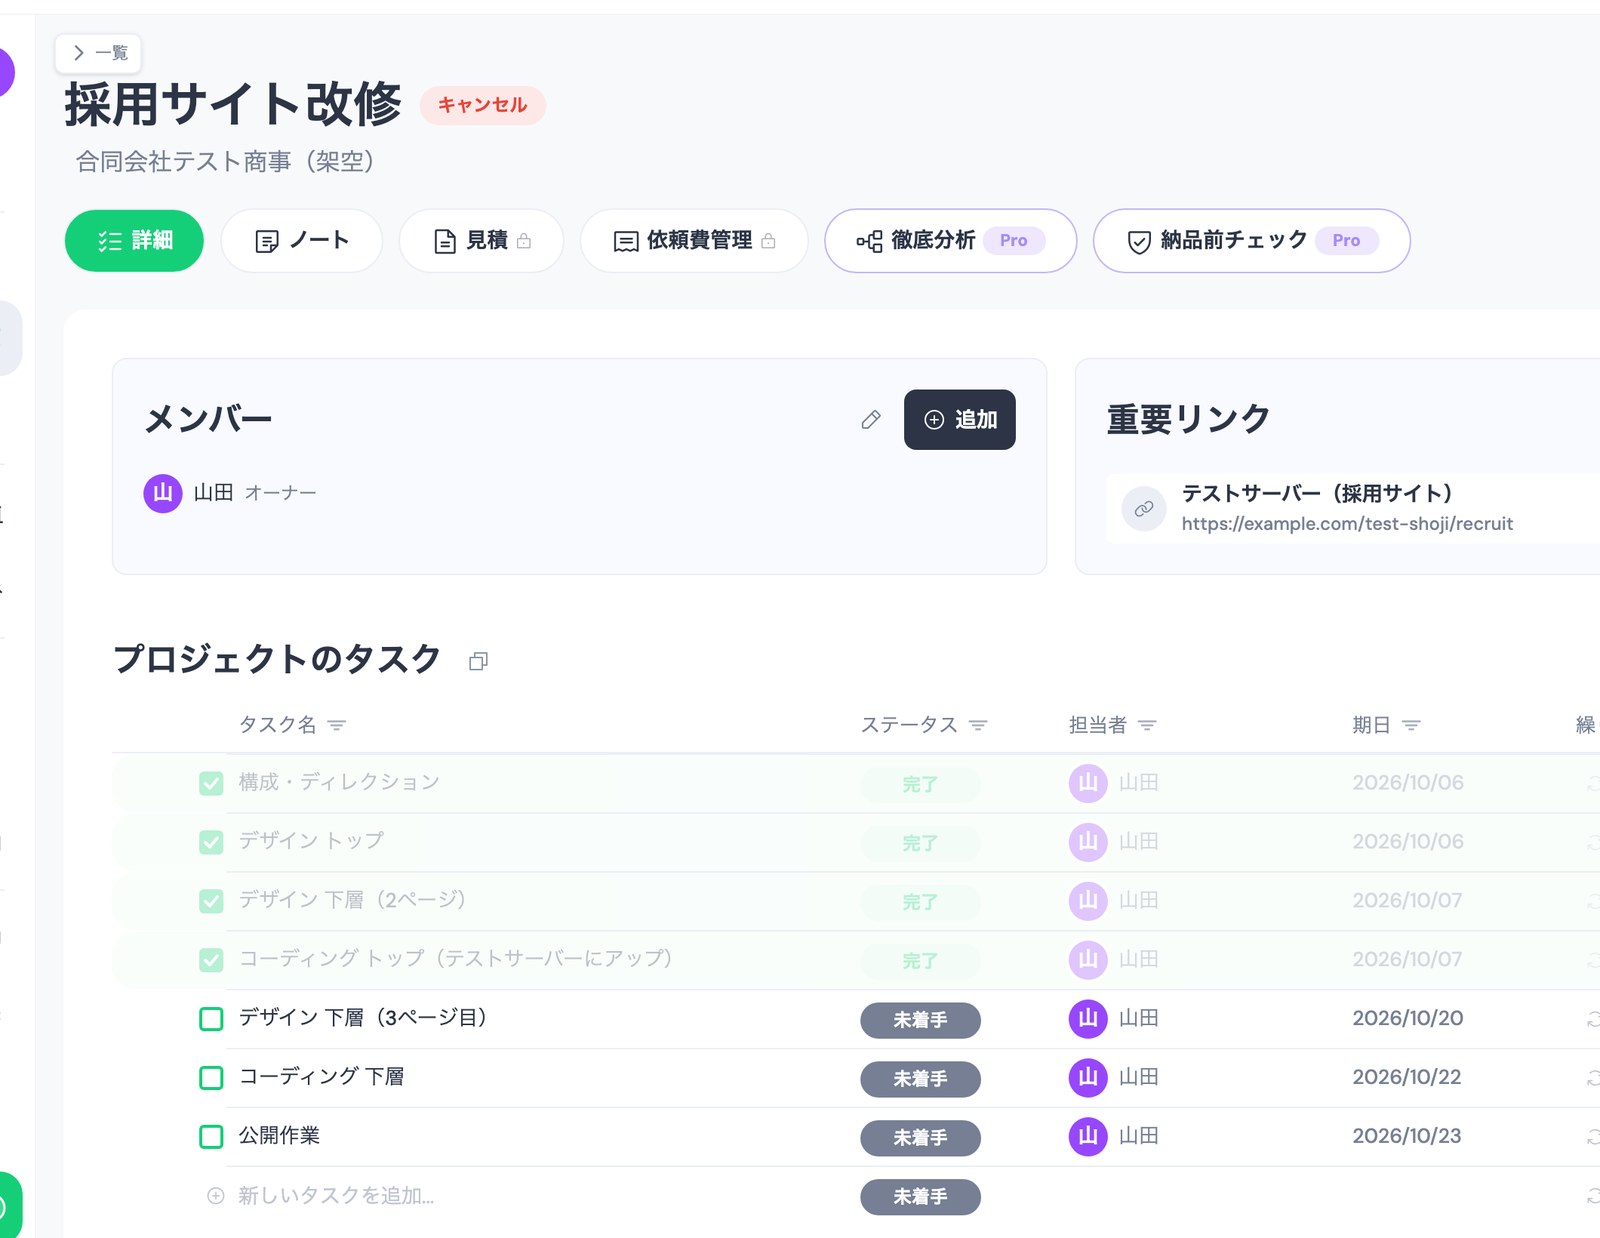This screenshot has width=1600, height=1238.
Task: Open the https://example.com/test-shoji/recruit link
Action: 1347,524
